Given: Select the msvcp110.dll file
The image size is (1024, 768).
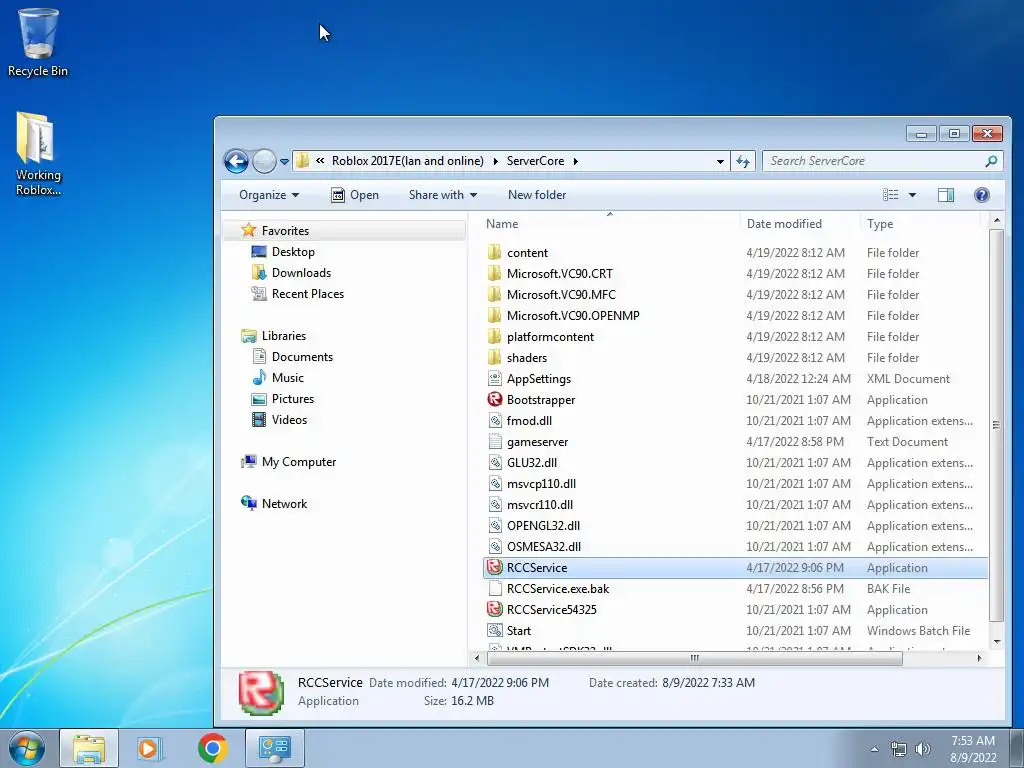Looking at the screenshot, I should [541, 484].
